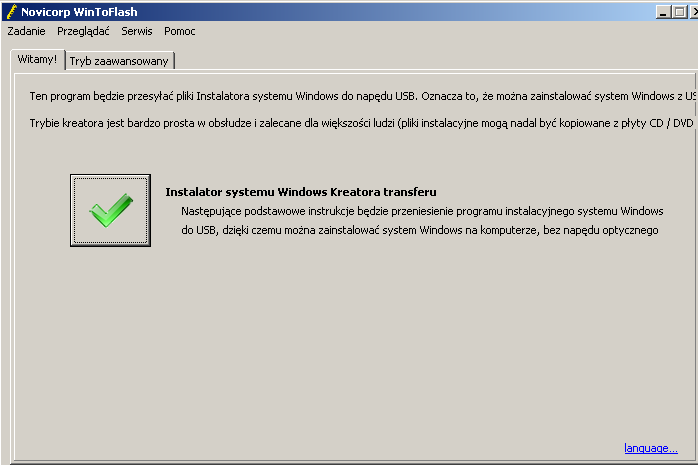Switch to the Tryb zaawansowany tab

(x=119, y=61)
